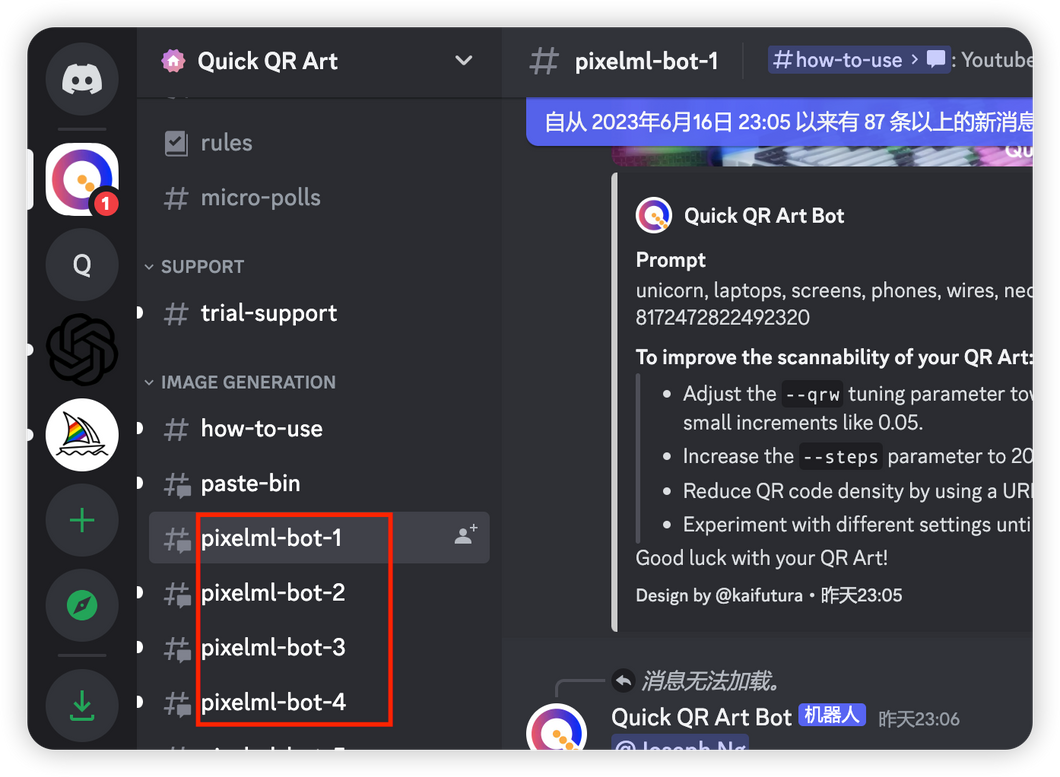The image size is (1060, 777).
Task: Open the OpenAI server icon
Action: tap(82, 350)
